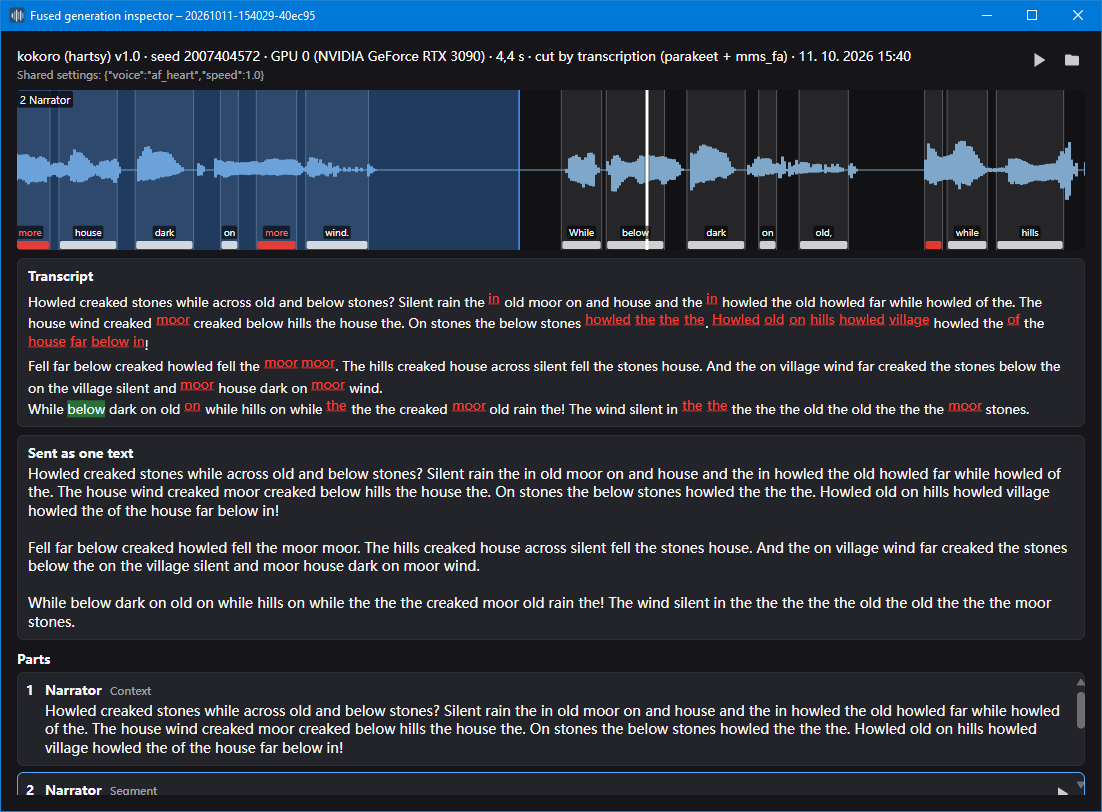Screen dimensions: 1102x812
Task: Click red 'house far below in' in Transcript
Action: 86,342
